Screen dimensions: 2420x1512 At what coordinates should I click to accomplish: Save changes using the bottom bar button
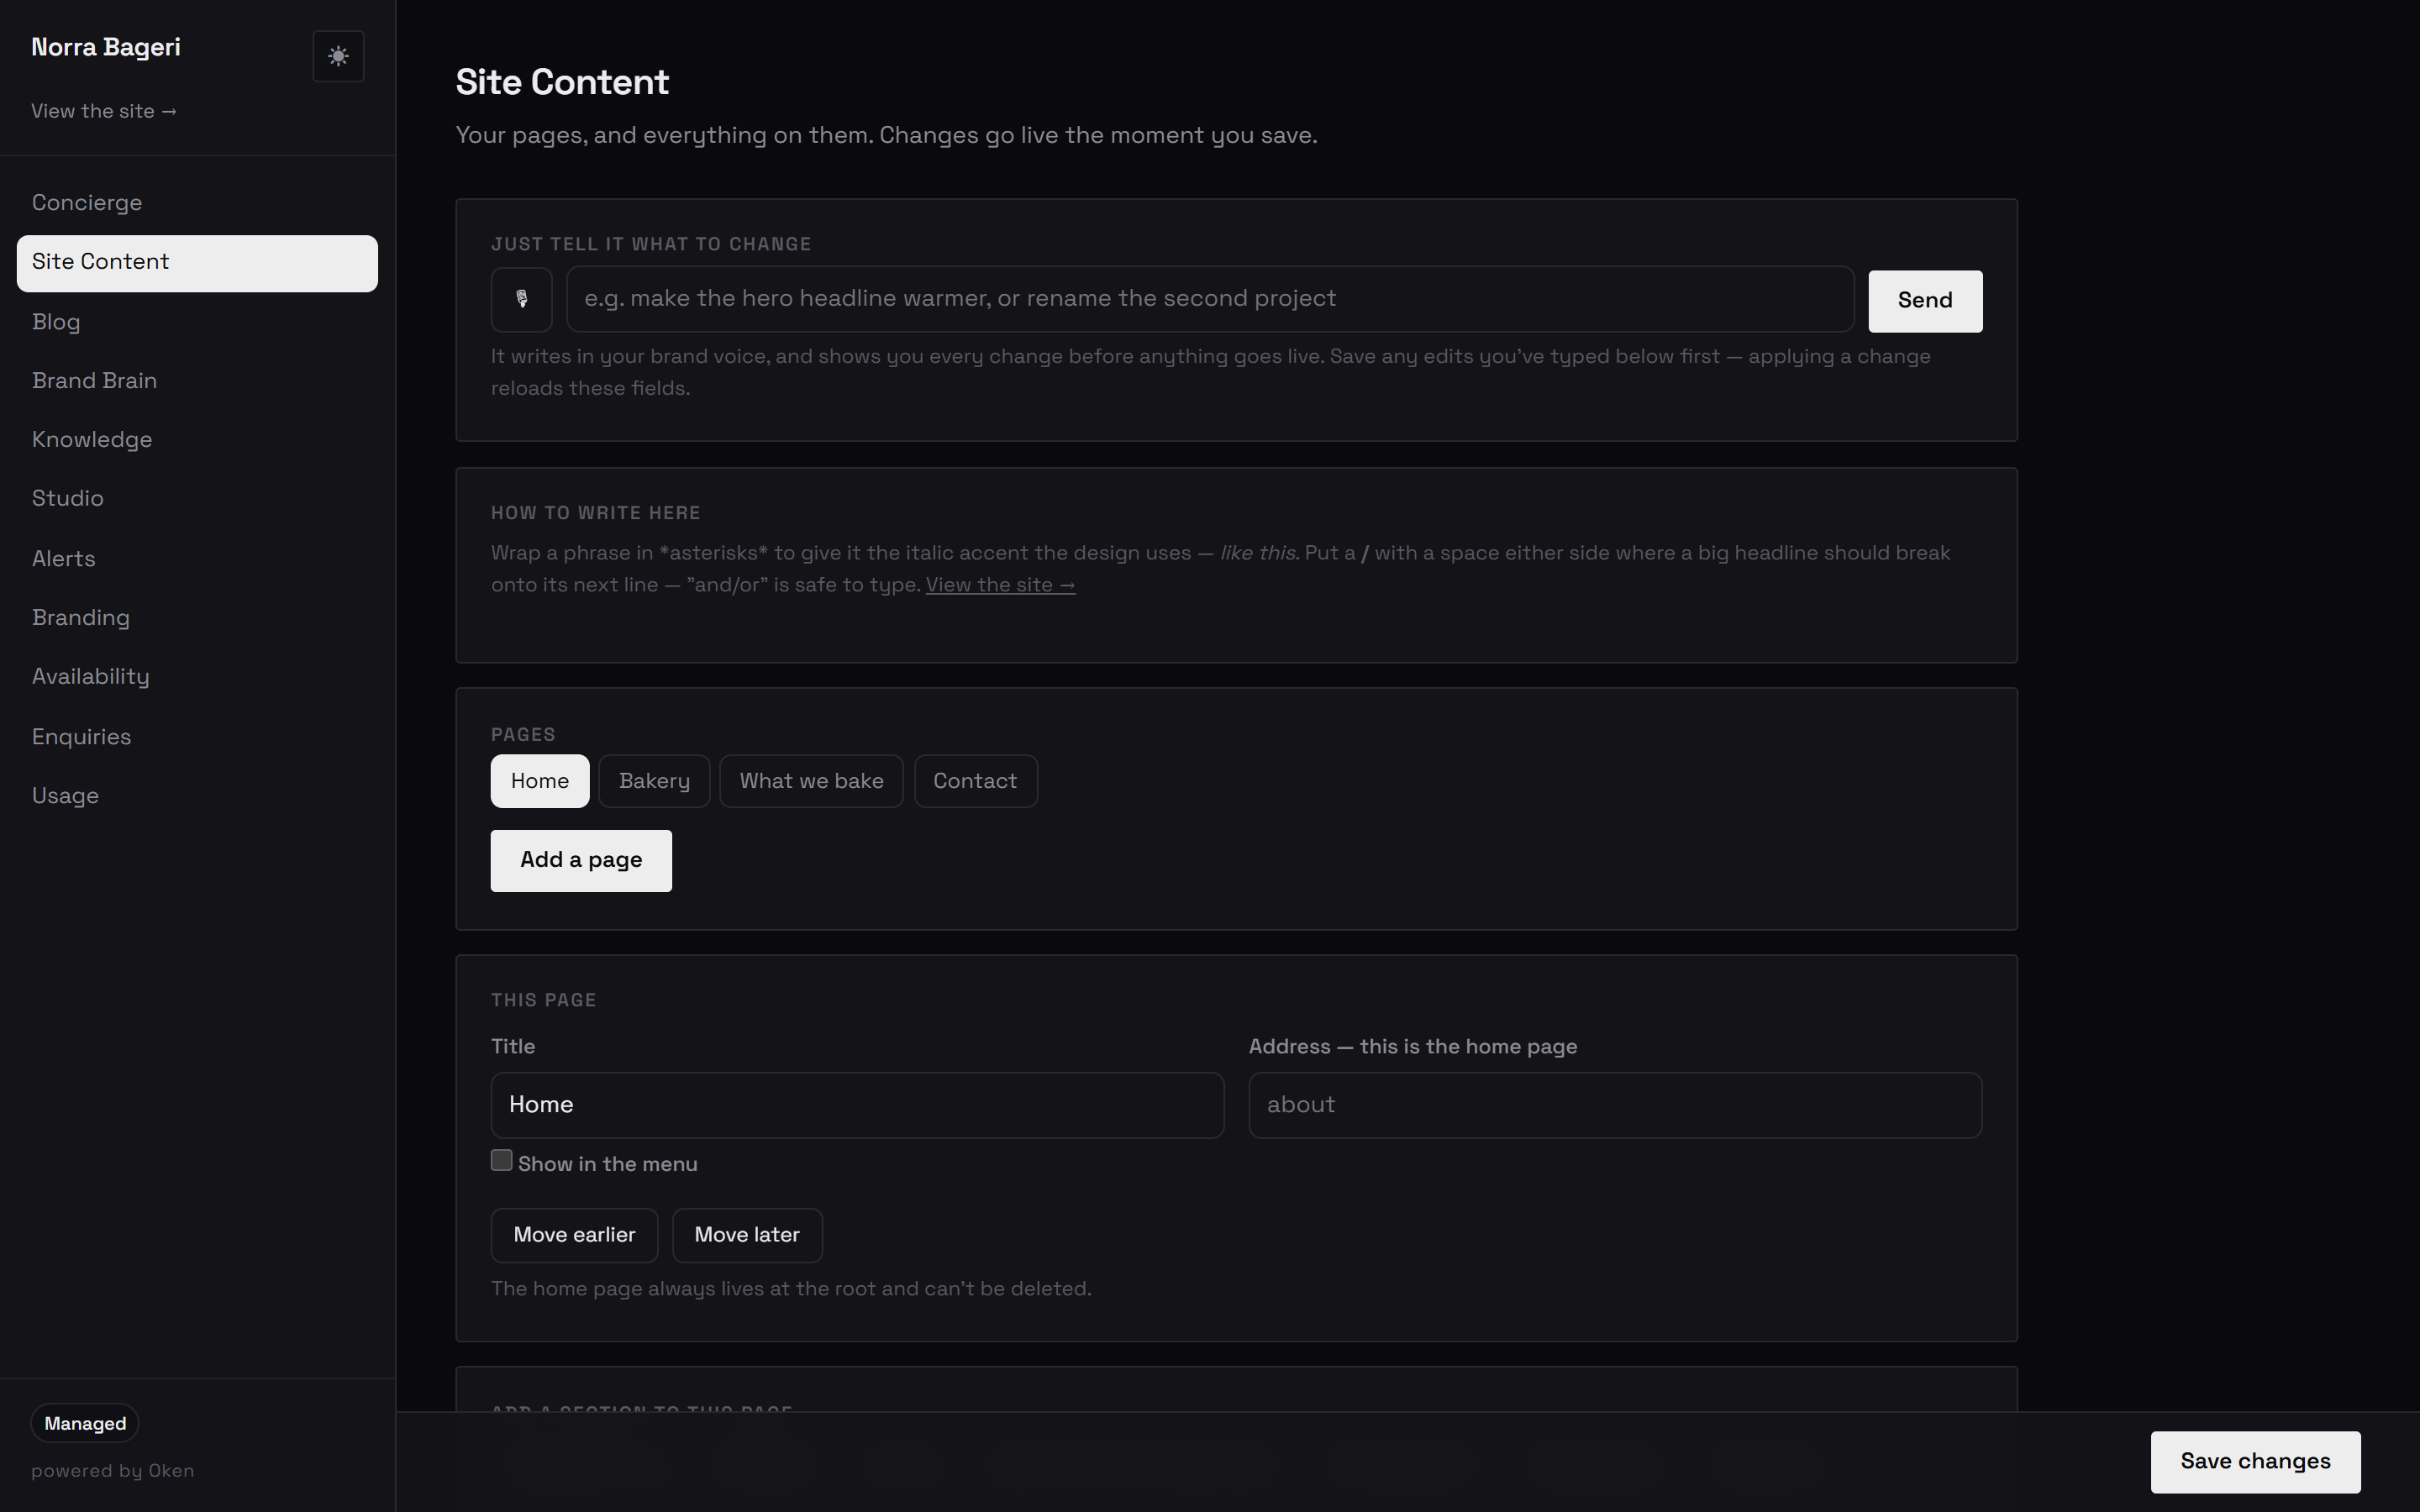[x=2255, y=1462]
